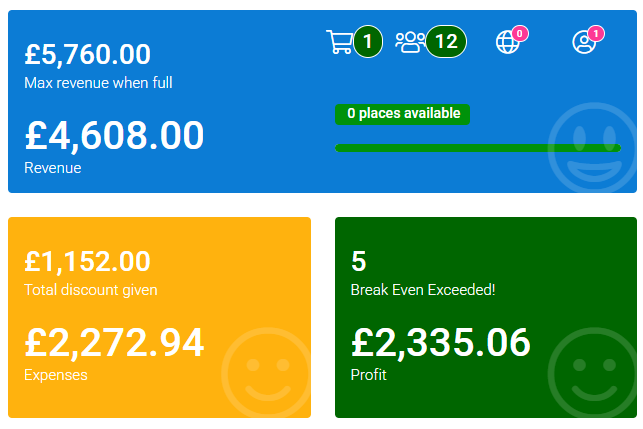Click the green badge showing 12
643x429 pixels.
(x=446, y=42)
